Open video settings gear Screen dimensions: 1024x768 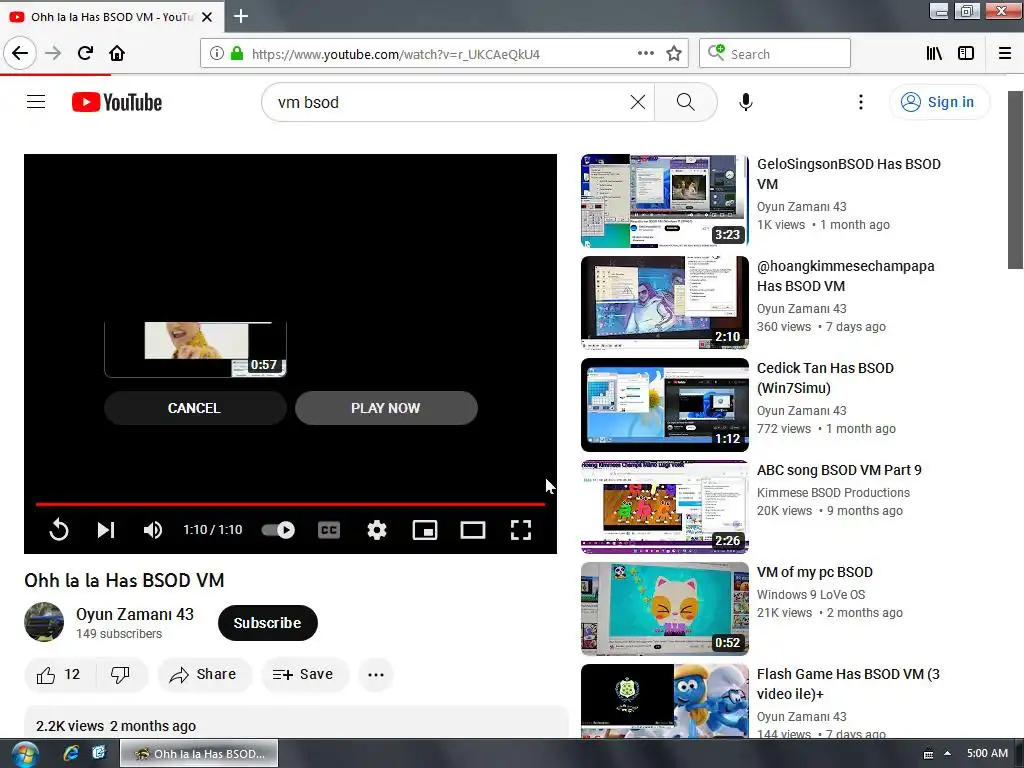(x=377, y=530)
